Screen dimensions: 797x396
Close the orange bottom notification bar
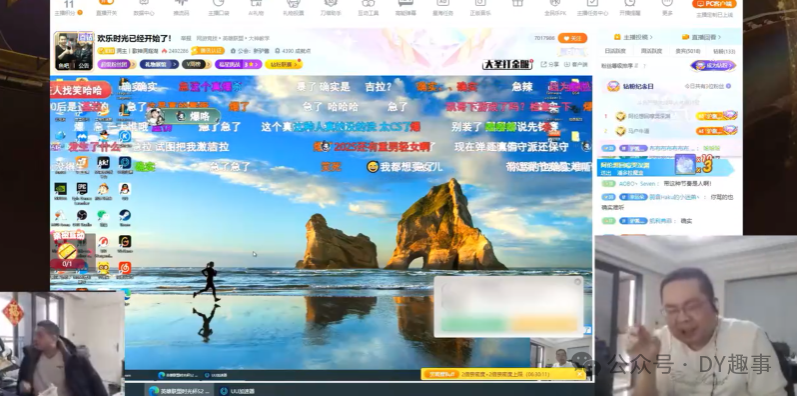[580, 374]
